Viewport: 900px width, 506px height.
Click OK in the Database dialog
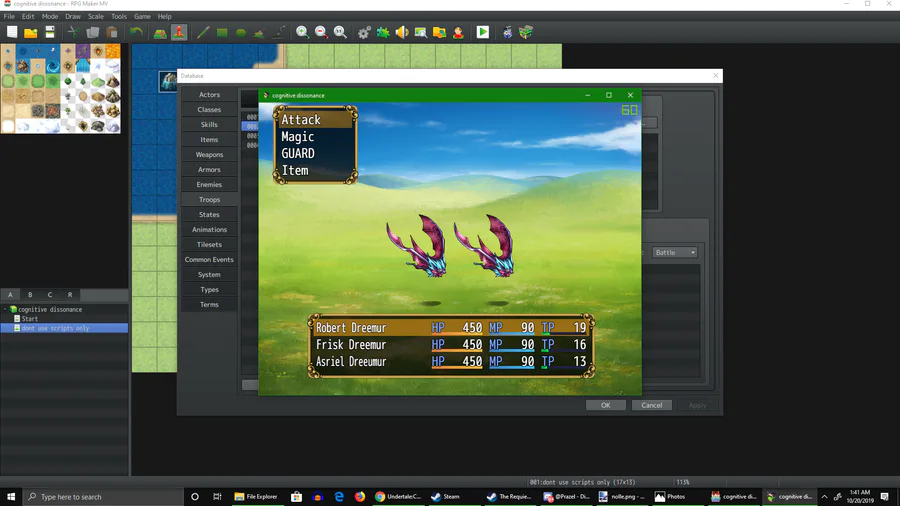click(606, 405)
